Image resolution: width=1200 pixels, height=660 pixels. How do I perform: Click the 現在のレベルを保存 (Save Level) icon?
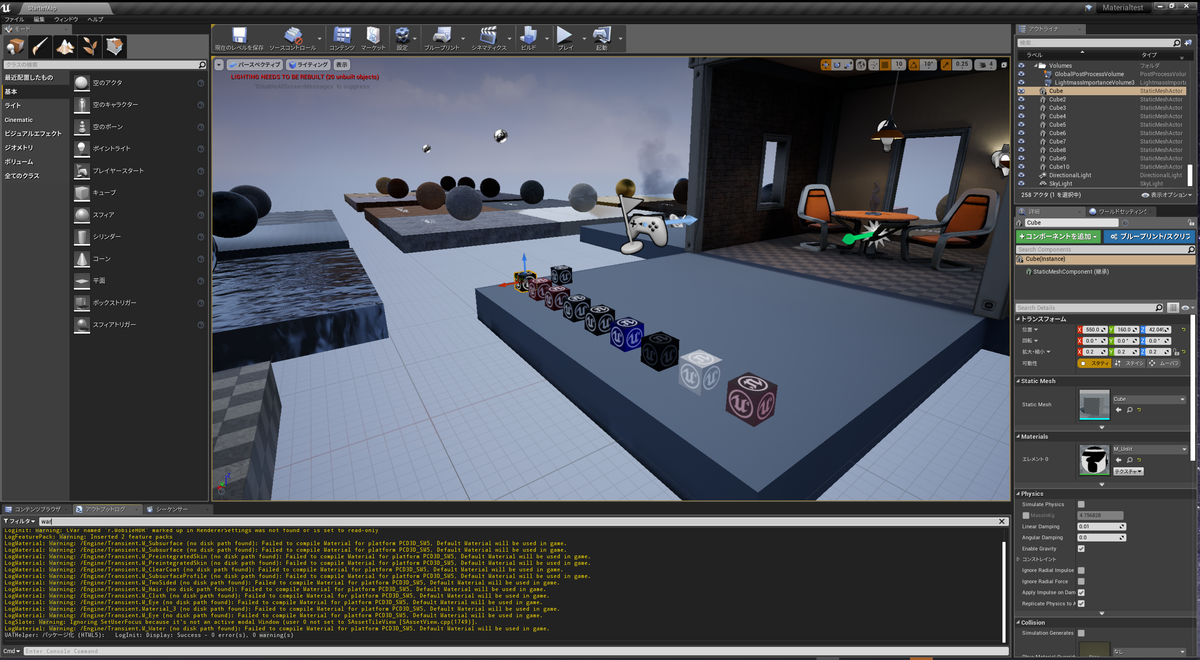pyautogui.click(x=238, y=35)
